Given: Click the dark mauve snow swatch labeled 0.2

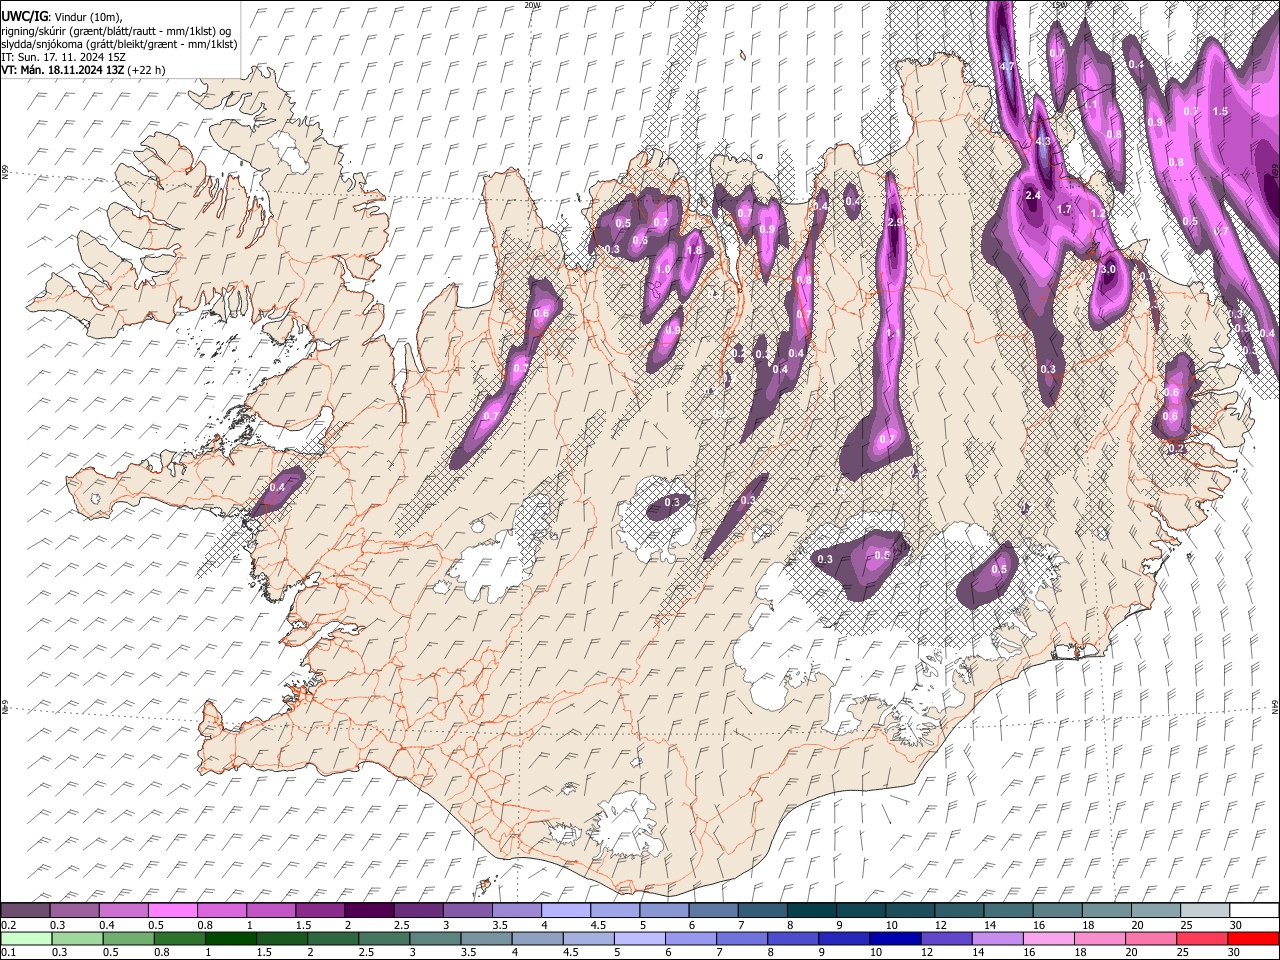Looking at the screenshot, I should click(x=25, y=911).
